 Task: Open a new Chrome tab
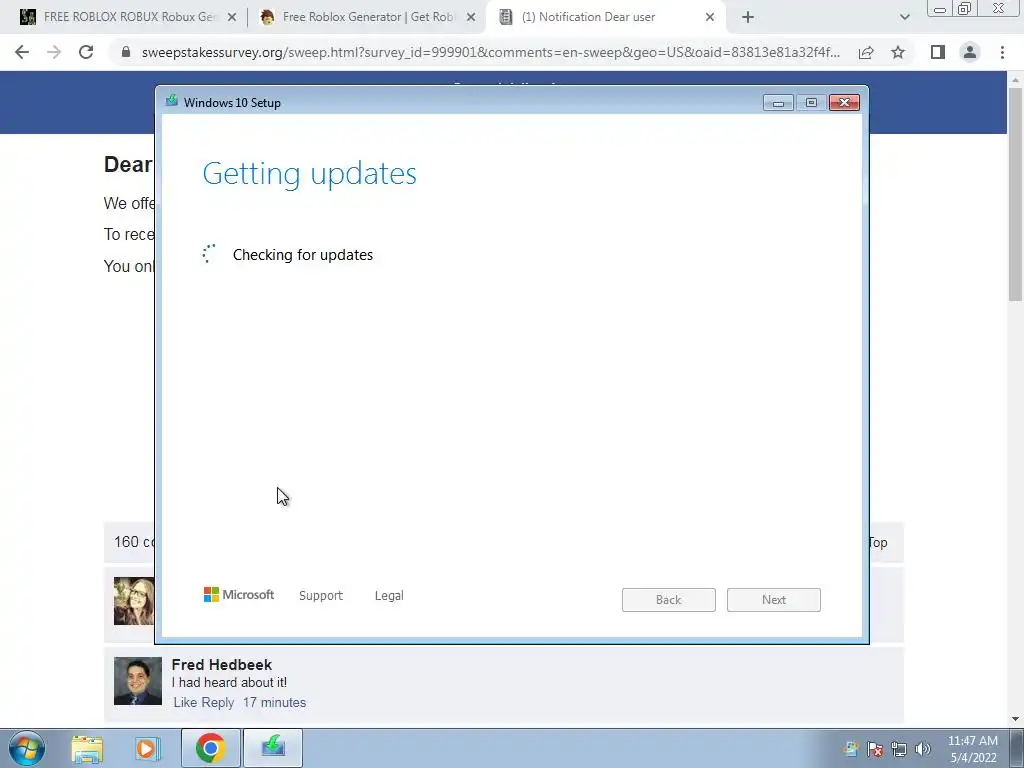748,18
